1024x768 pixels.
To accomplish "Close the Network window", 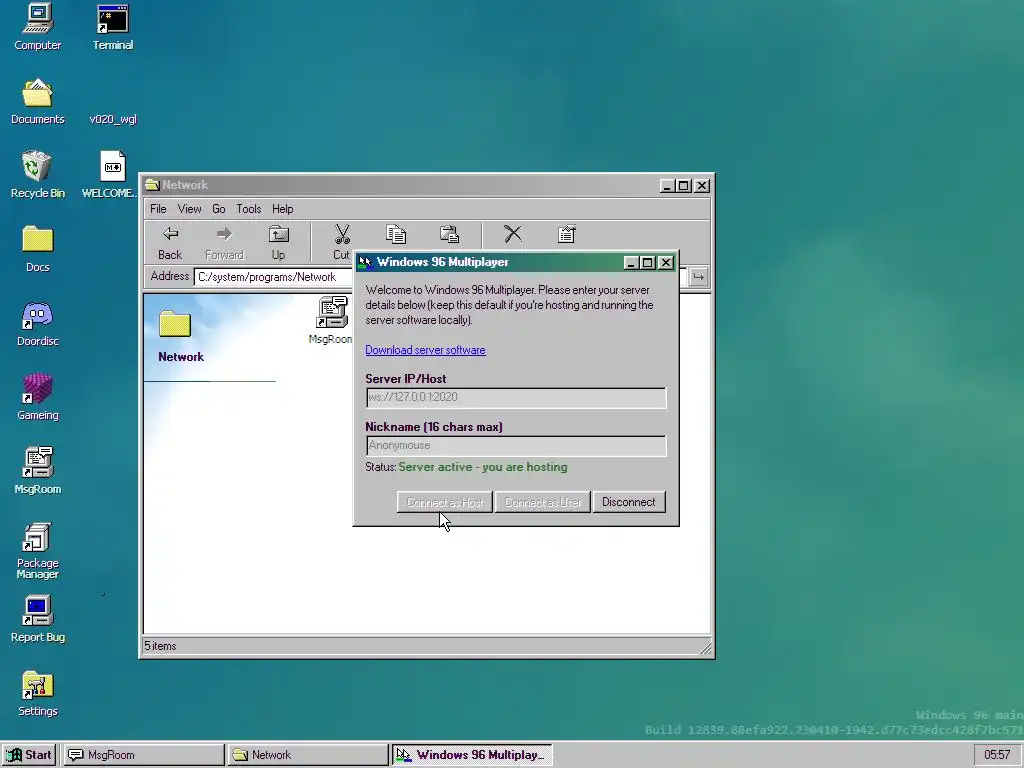I will (701, 186).
